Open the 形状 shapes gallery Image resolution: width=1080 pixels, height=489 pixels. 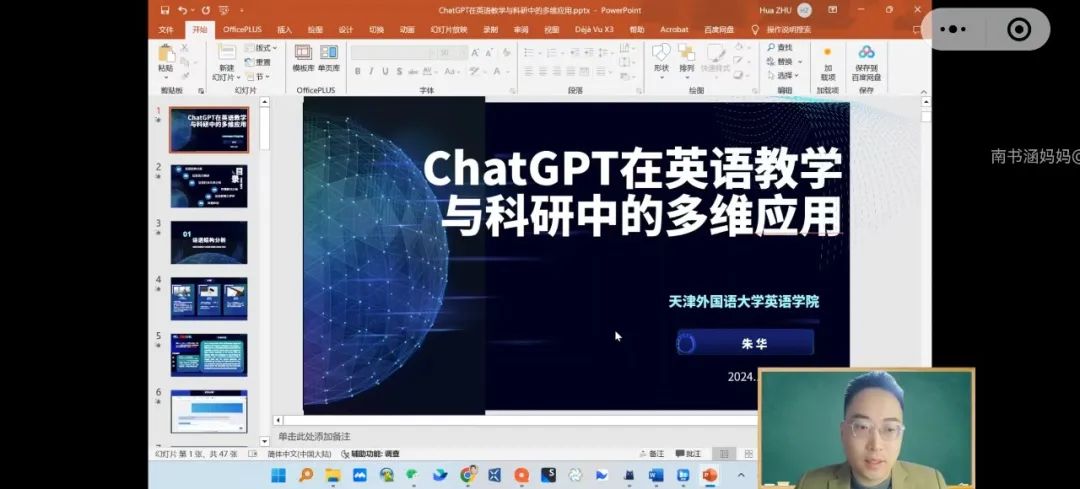tap(661, 59)
